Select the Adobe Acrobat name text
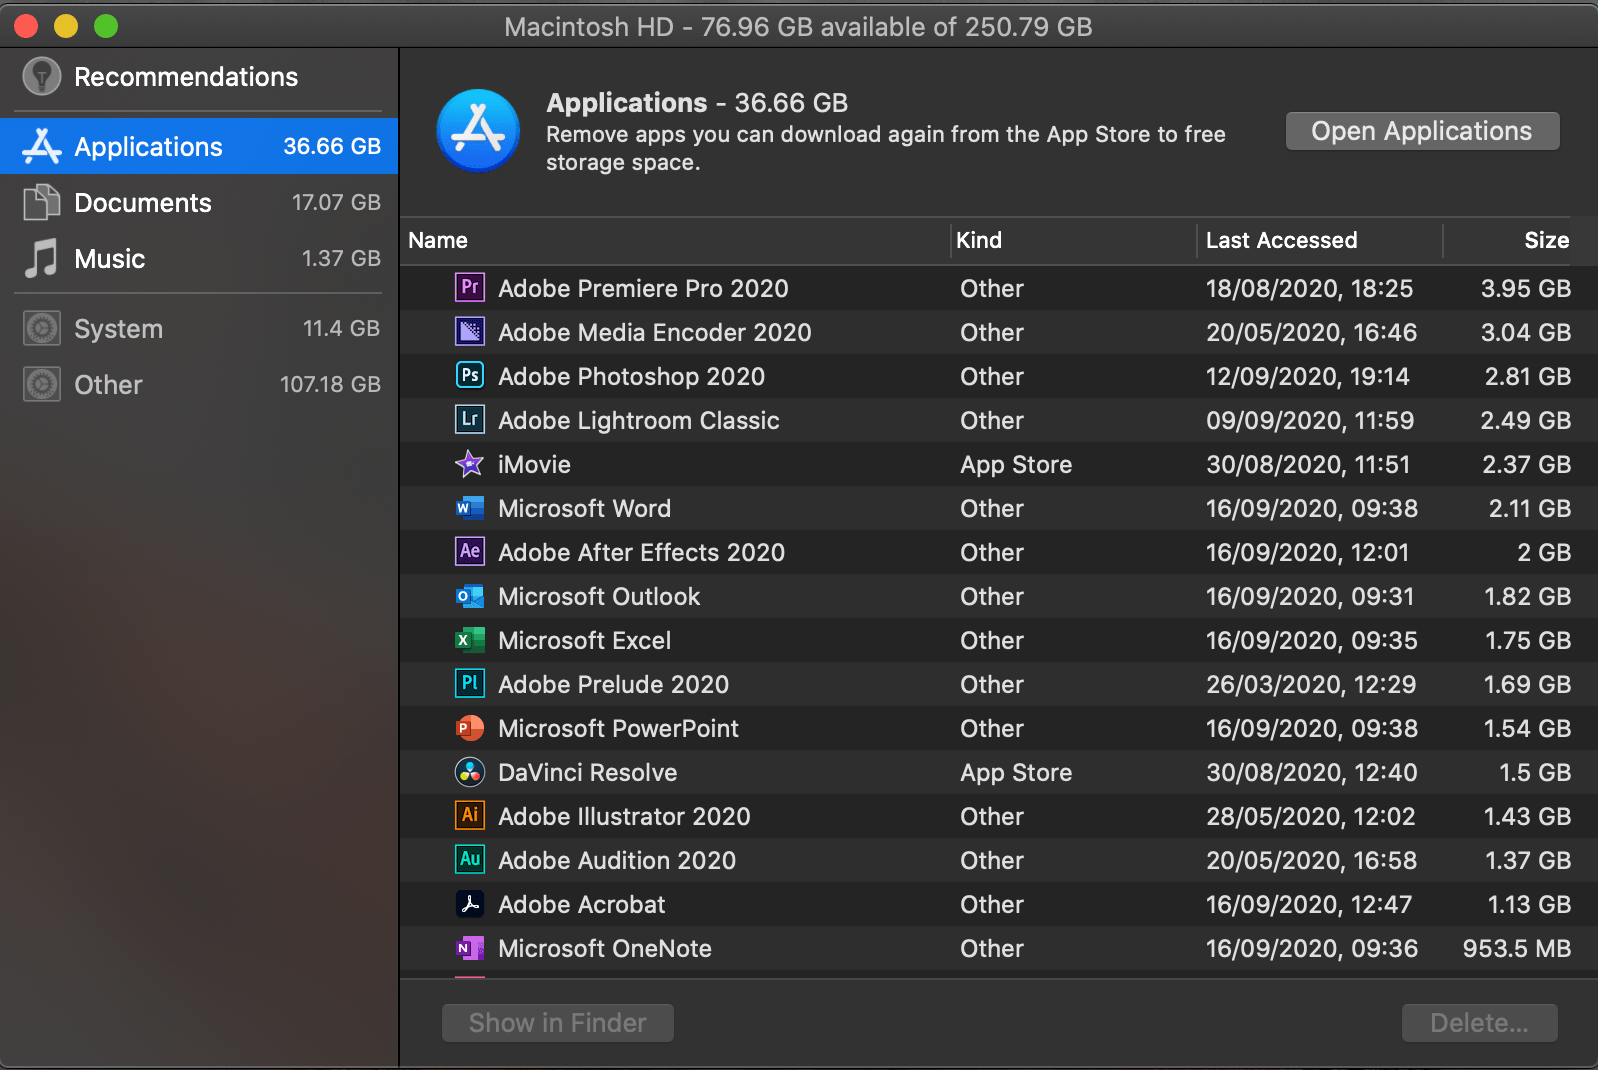1598x1070 pixels. pyautogui.click(x=581, y=904)
